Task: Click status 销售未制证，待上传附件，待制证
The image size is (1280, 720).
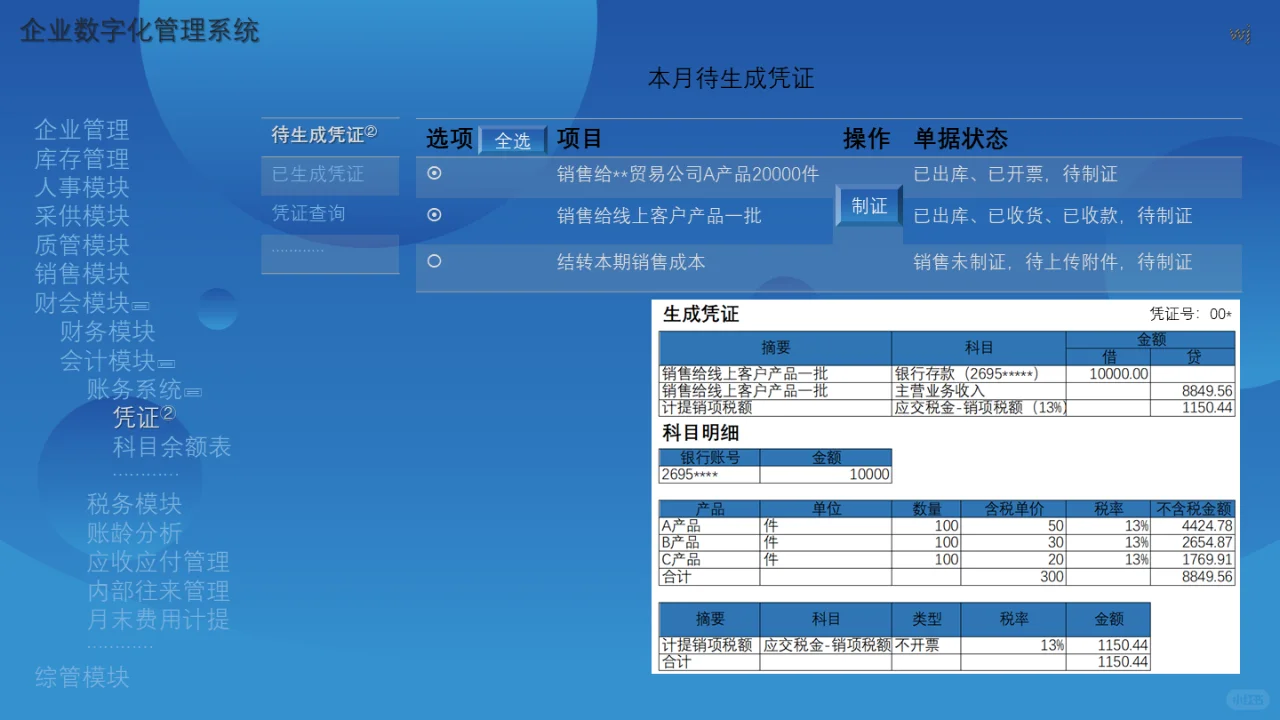Action: (1053, 262)
